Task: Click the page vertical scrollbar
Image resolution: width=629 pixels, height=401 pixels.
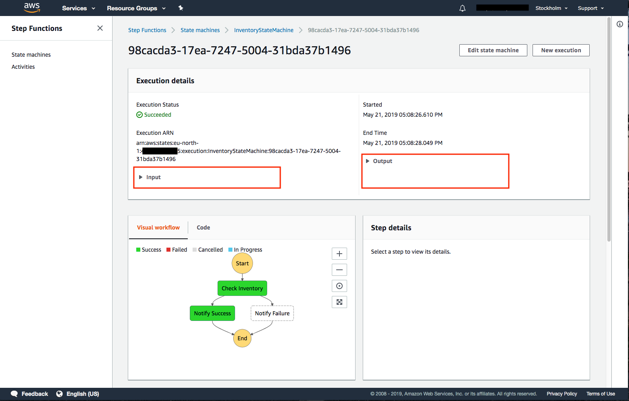Action: pyautogui.click(x=609, y=128)
